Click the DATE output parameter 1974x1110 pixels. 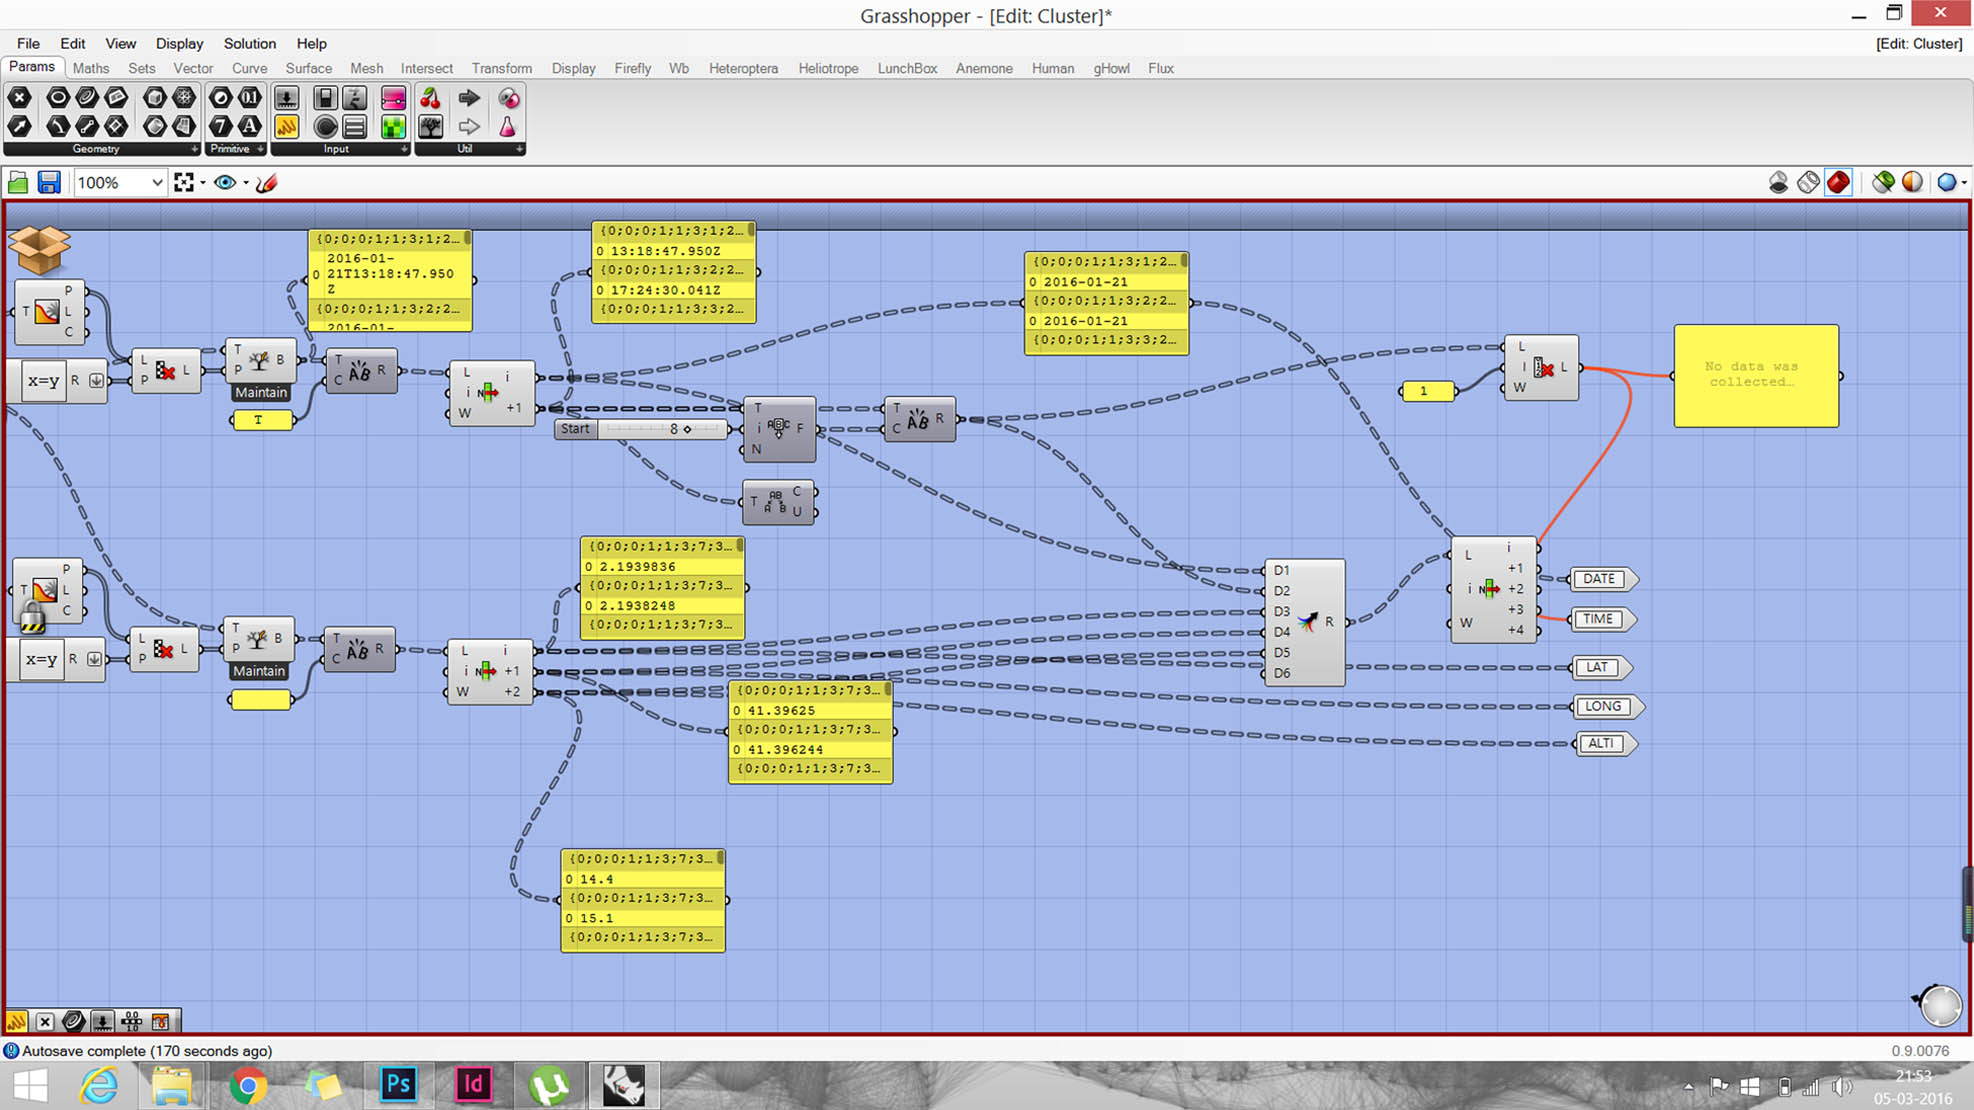[1600, 579]
